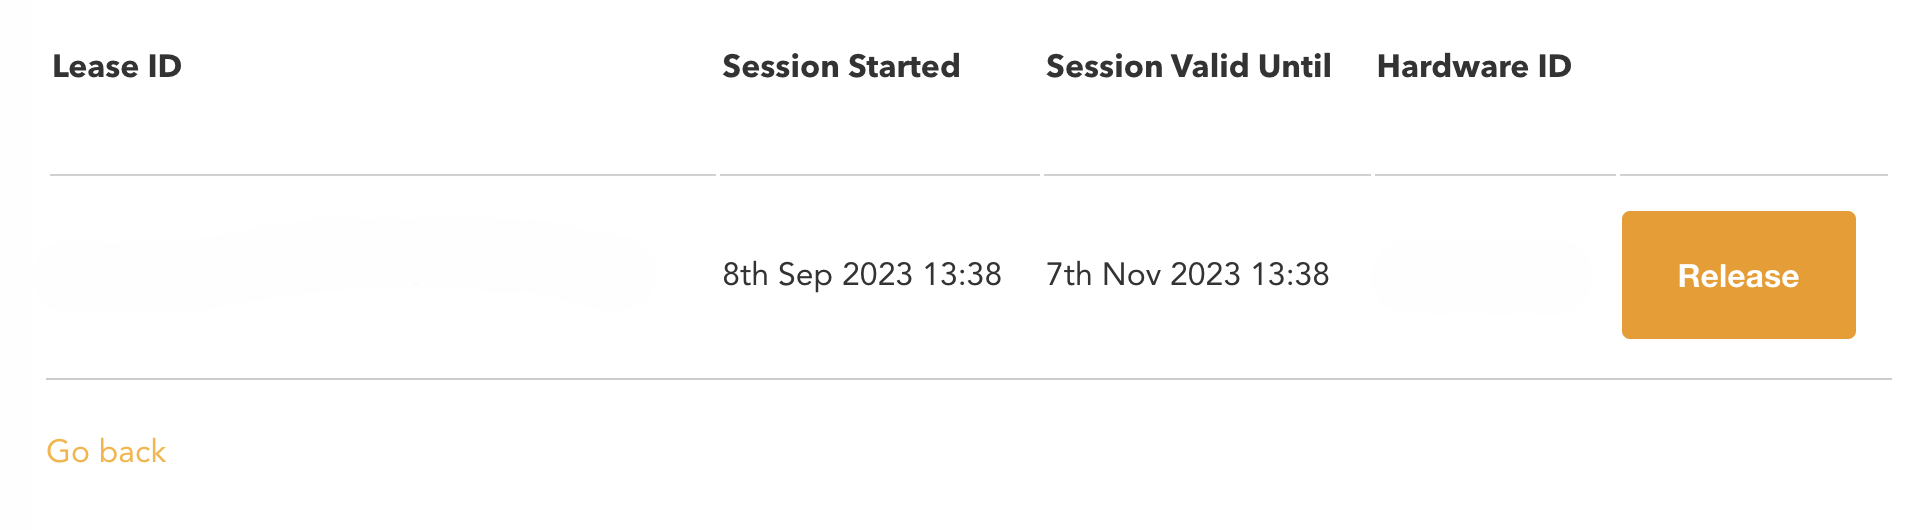Select the 8th Sep 2023 13:38 cell
This screenshot has height=530, width=1930.
pos(862,274)
